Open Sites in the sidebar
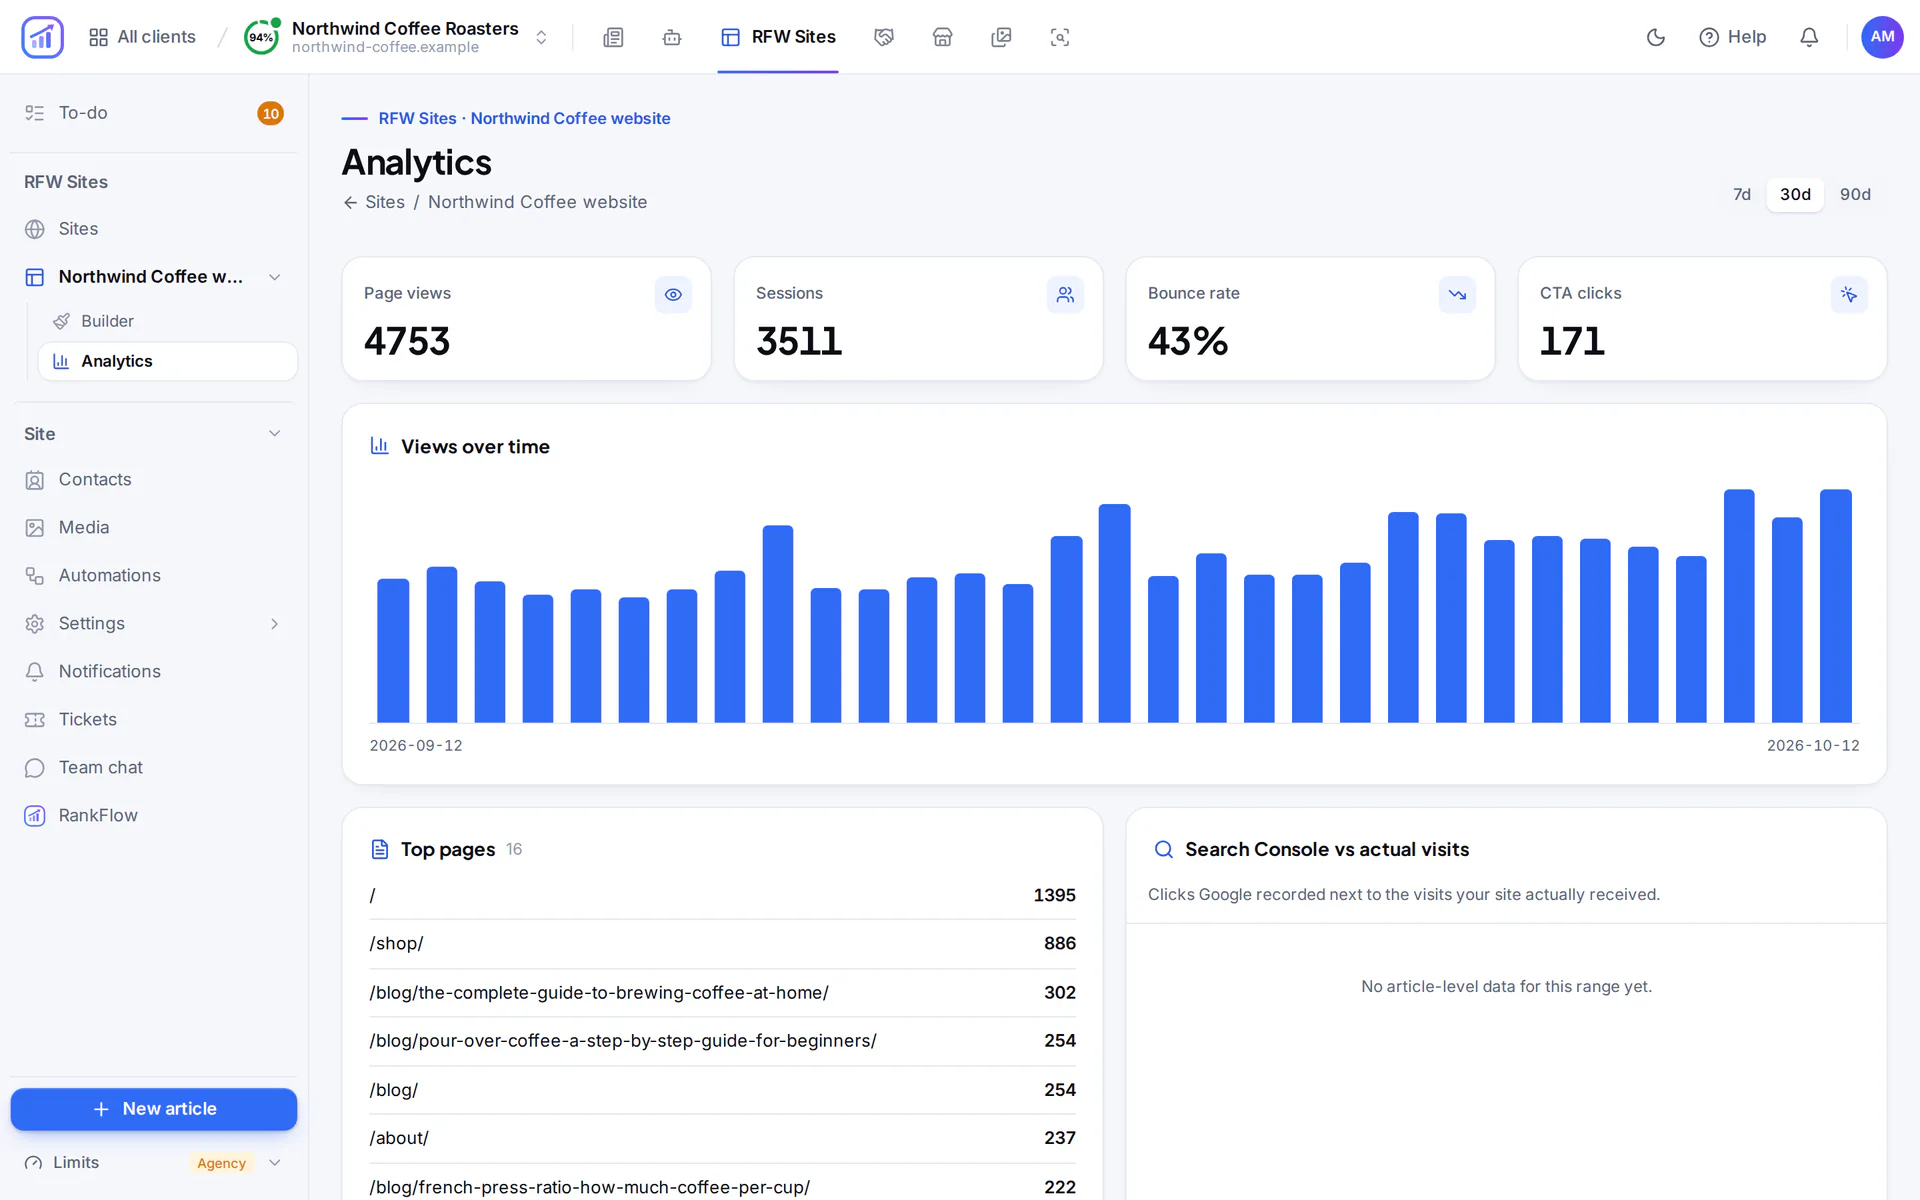 (x=154, y=229)
